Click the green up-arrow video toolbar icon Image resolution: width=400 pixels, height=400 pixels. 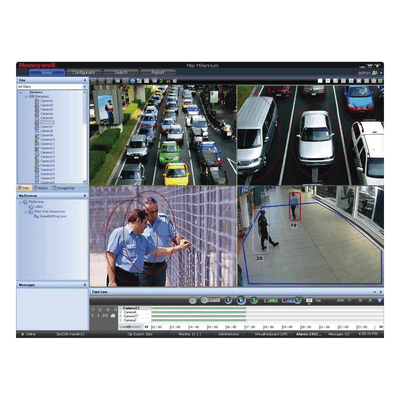168,81
